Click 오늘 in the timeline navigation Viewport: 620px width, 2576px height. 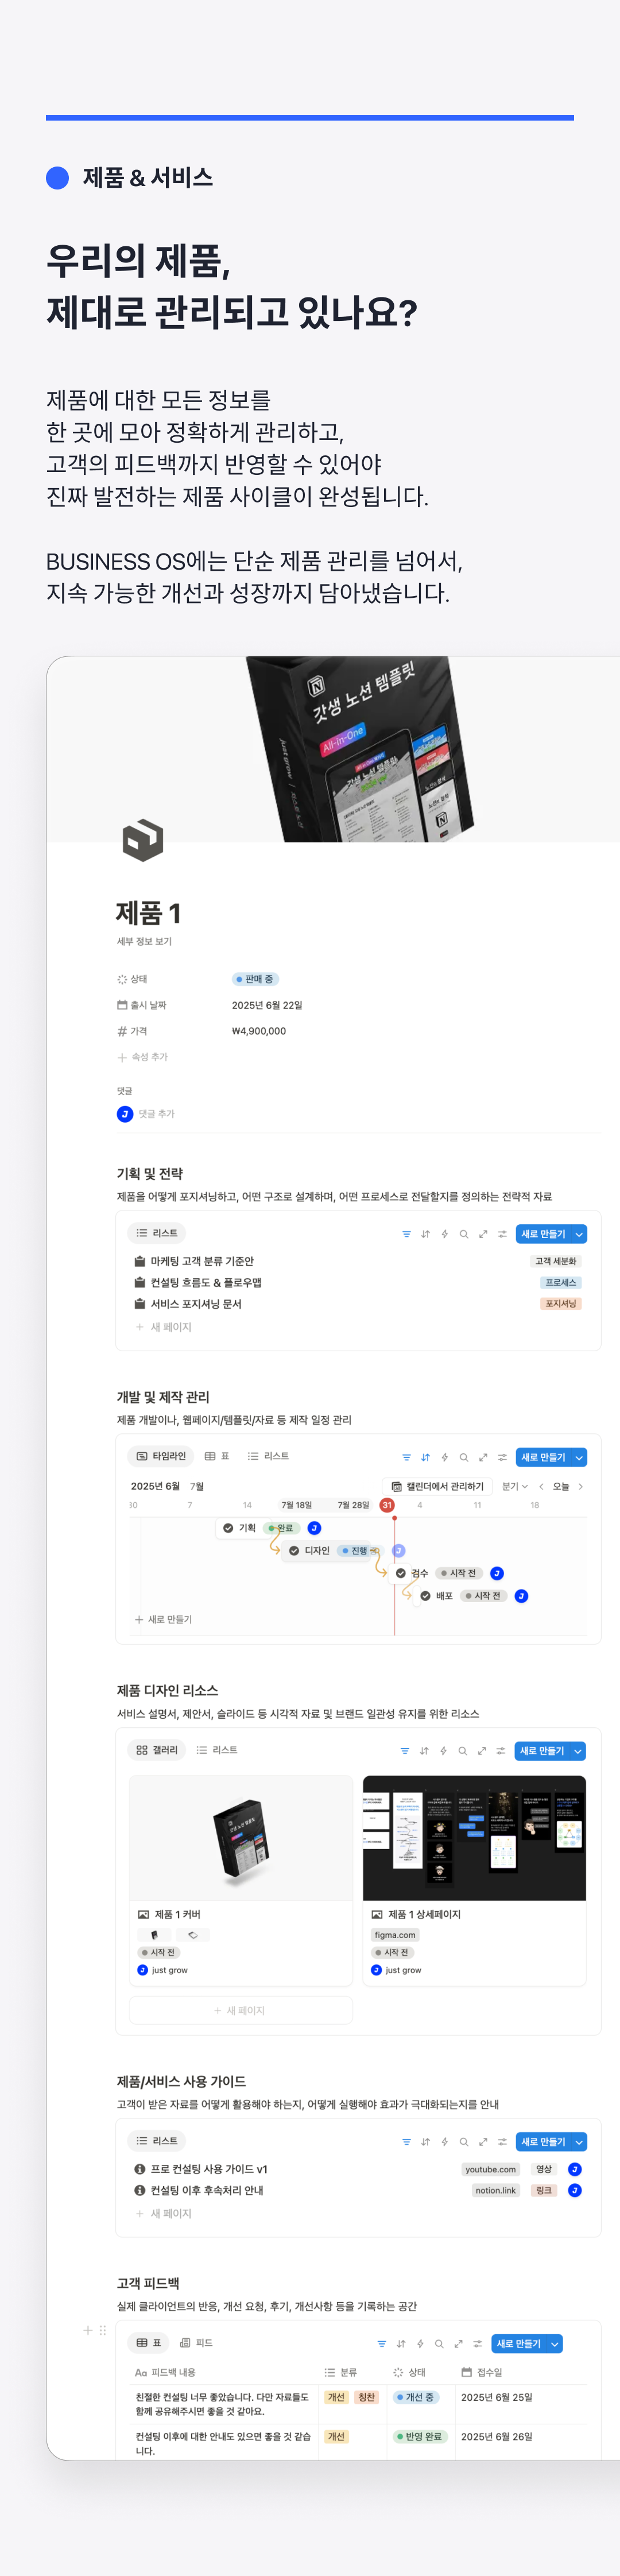point(561,1486)
